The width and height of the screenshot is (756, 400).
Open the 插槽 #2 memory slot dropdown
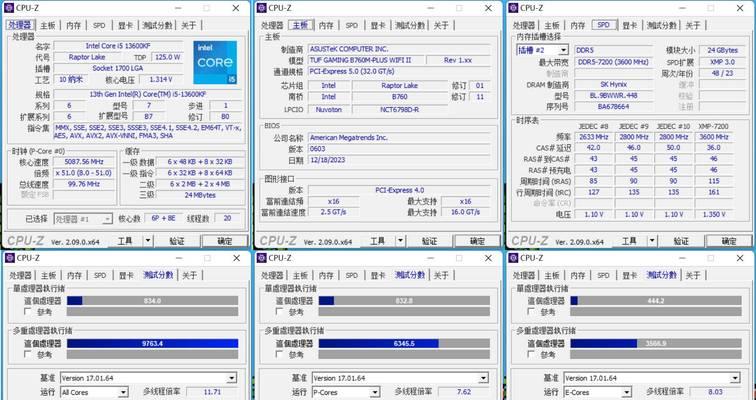click(542, 50)
